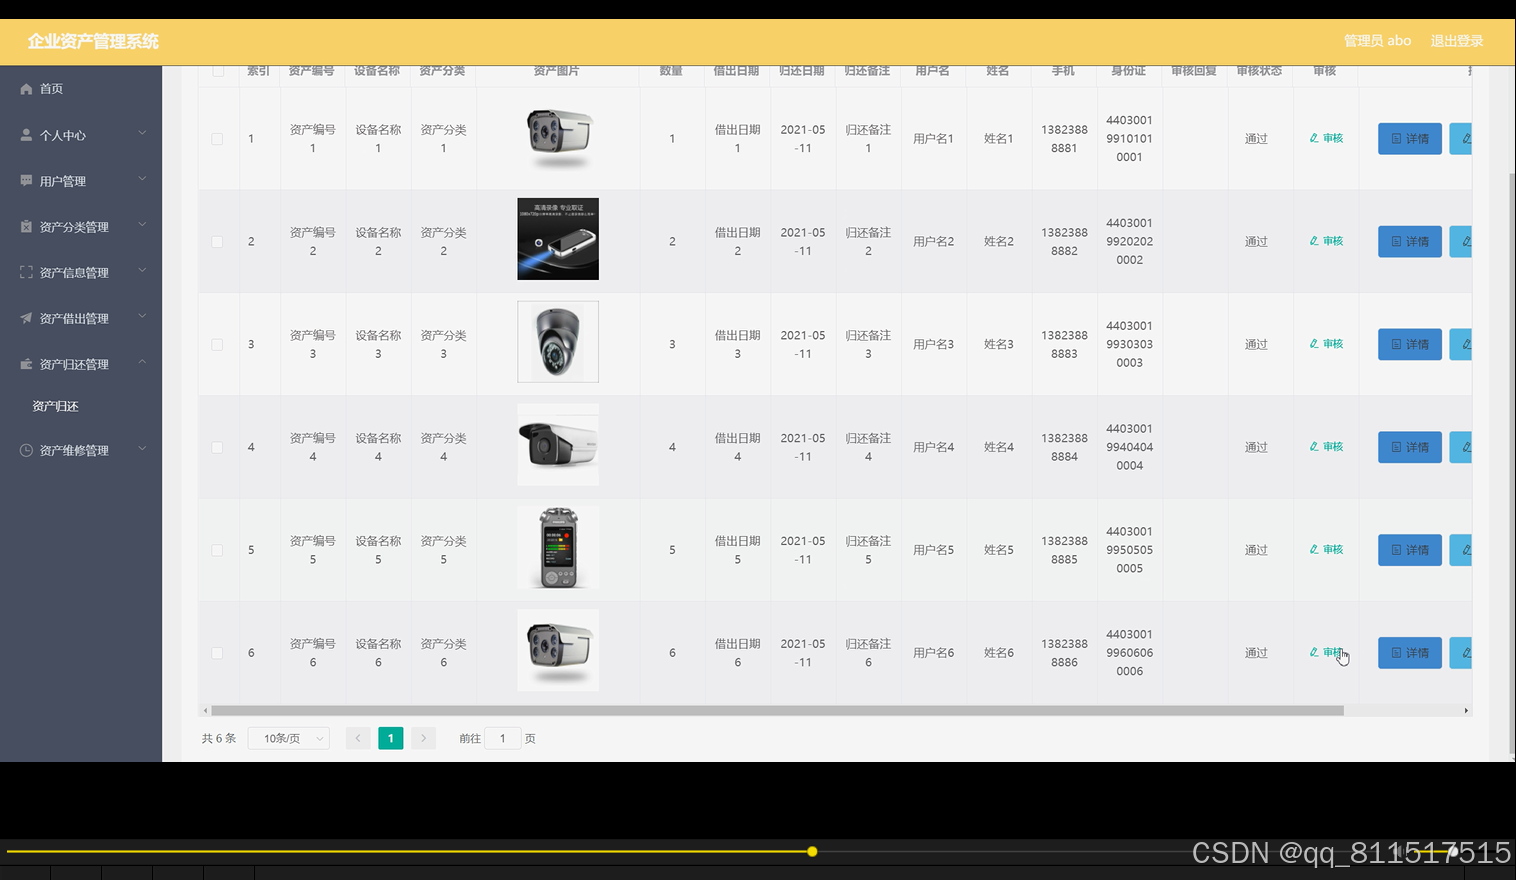
Task: Click the edit icon button in row 2
Action: tap(1461, 241)
